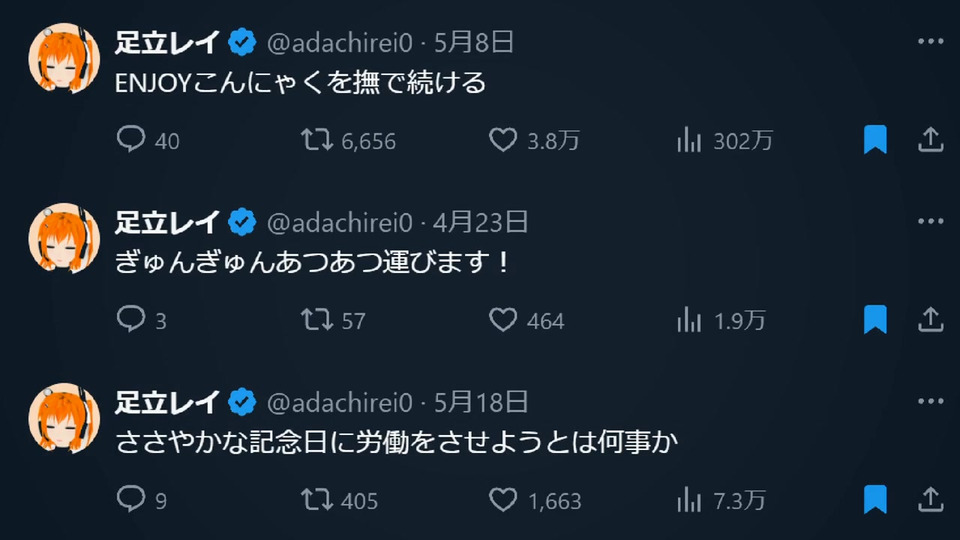Retweet the ENJOYこんにゃく tweet
Image resolution: width=960 pixels, height=540 pixels.
(317, 140)
